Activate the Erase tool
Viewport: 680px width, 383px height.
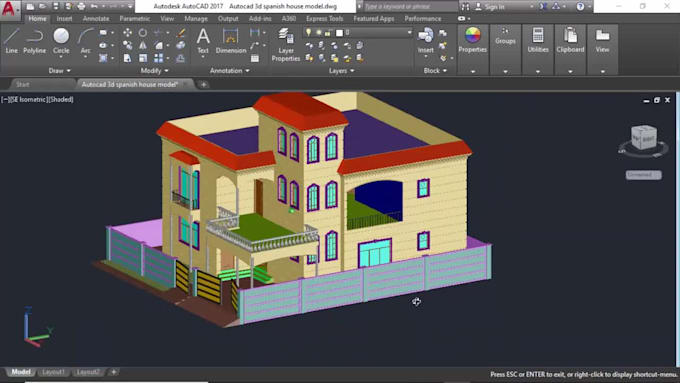point(181,33)
